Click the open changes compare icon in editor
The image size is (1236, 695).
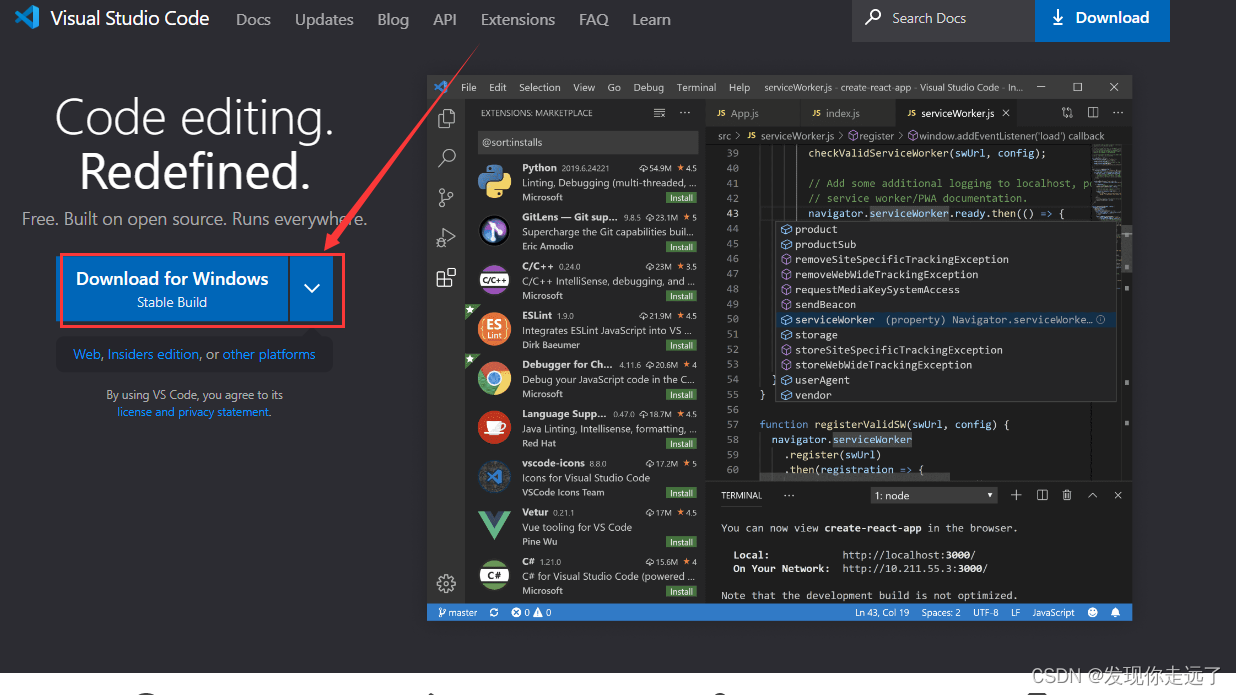pos(1067,113)
